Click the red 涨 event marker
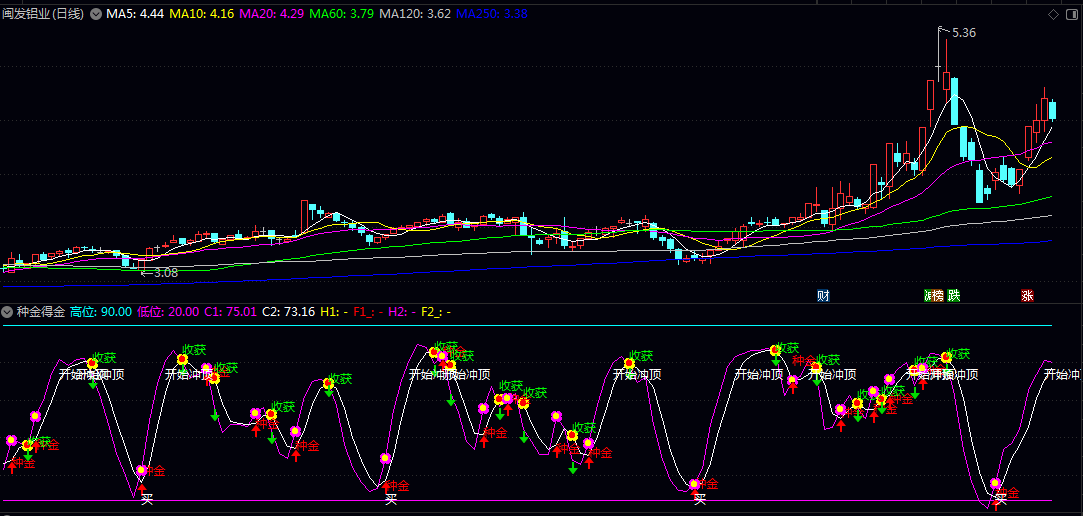1083x516 pixels. pos(1027,295)
